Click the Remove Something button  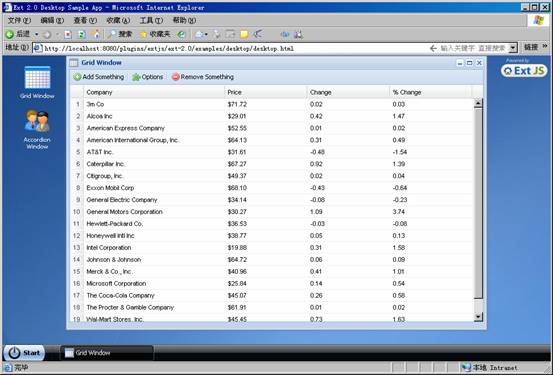point(203,77)
